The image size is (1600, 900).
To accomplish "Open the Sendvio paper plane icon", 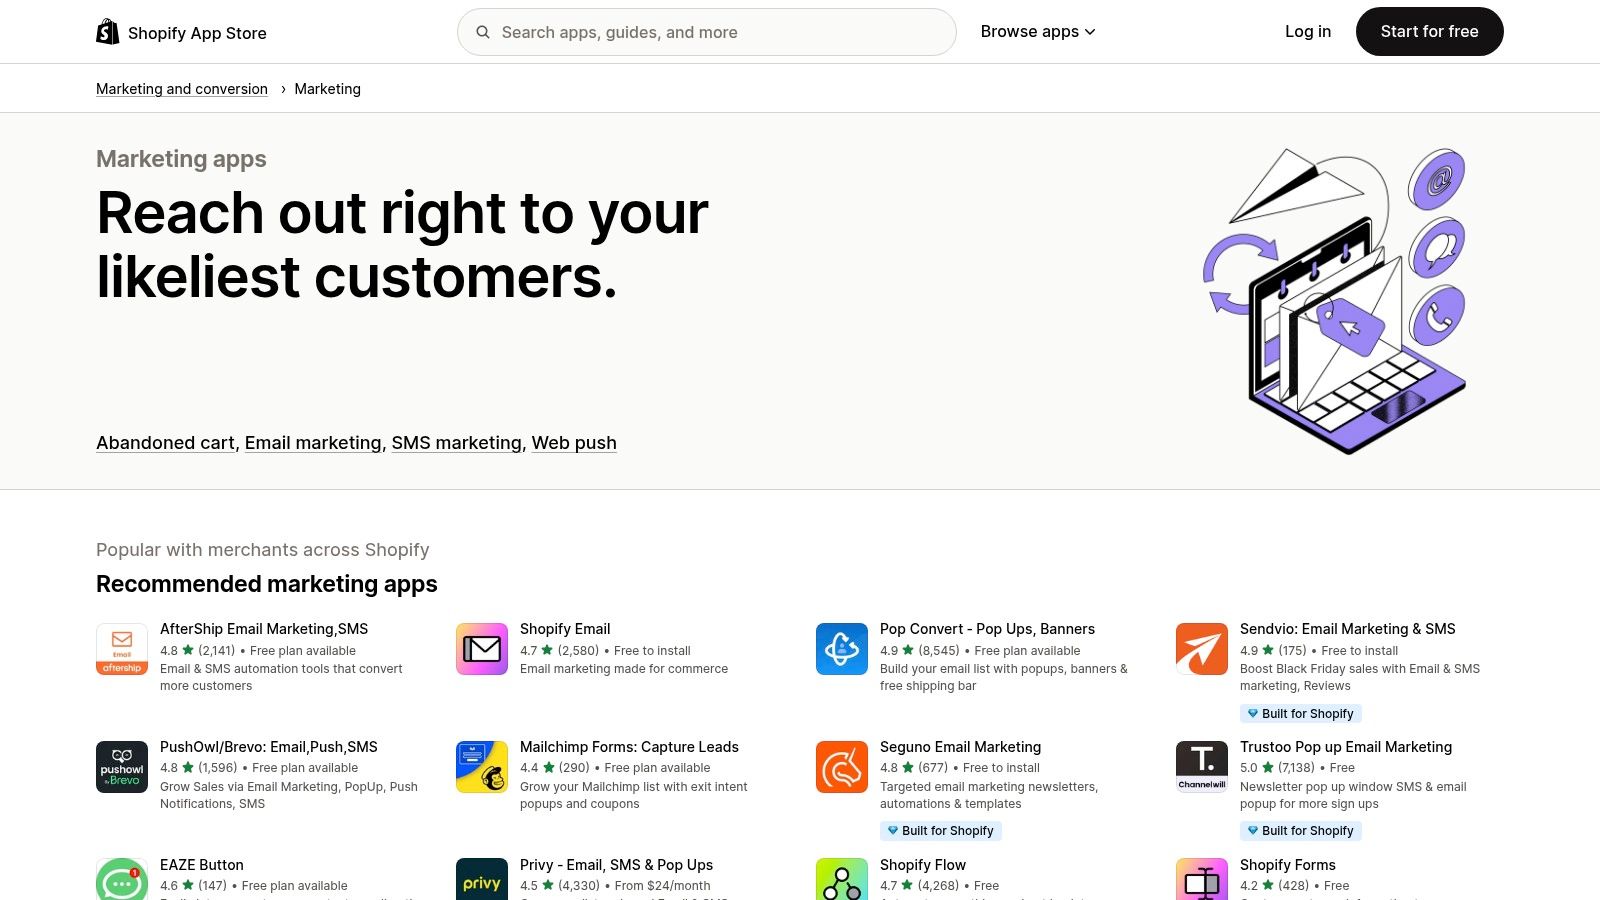I will (1201, 649).
